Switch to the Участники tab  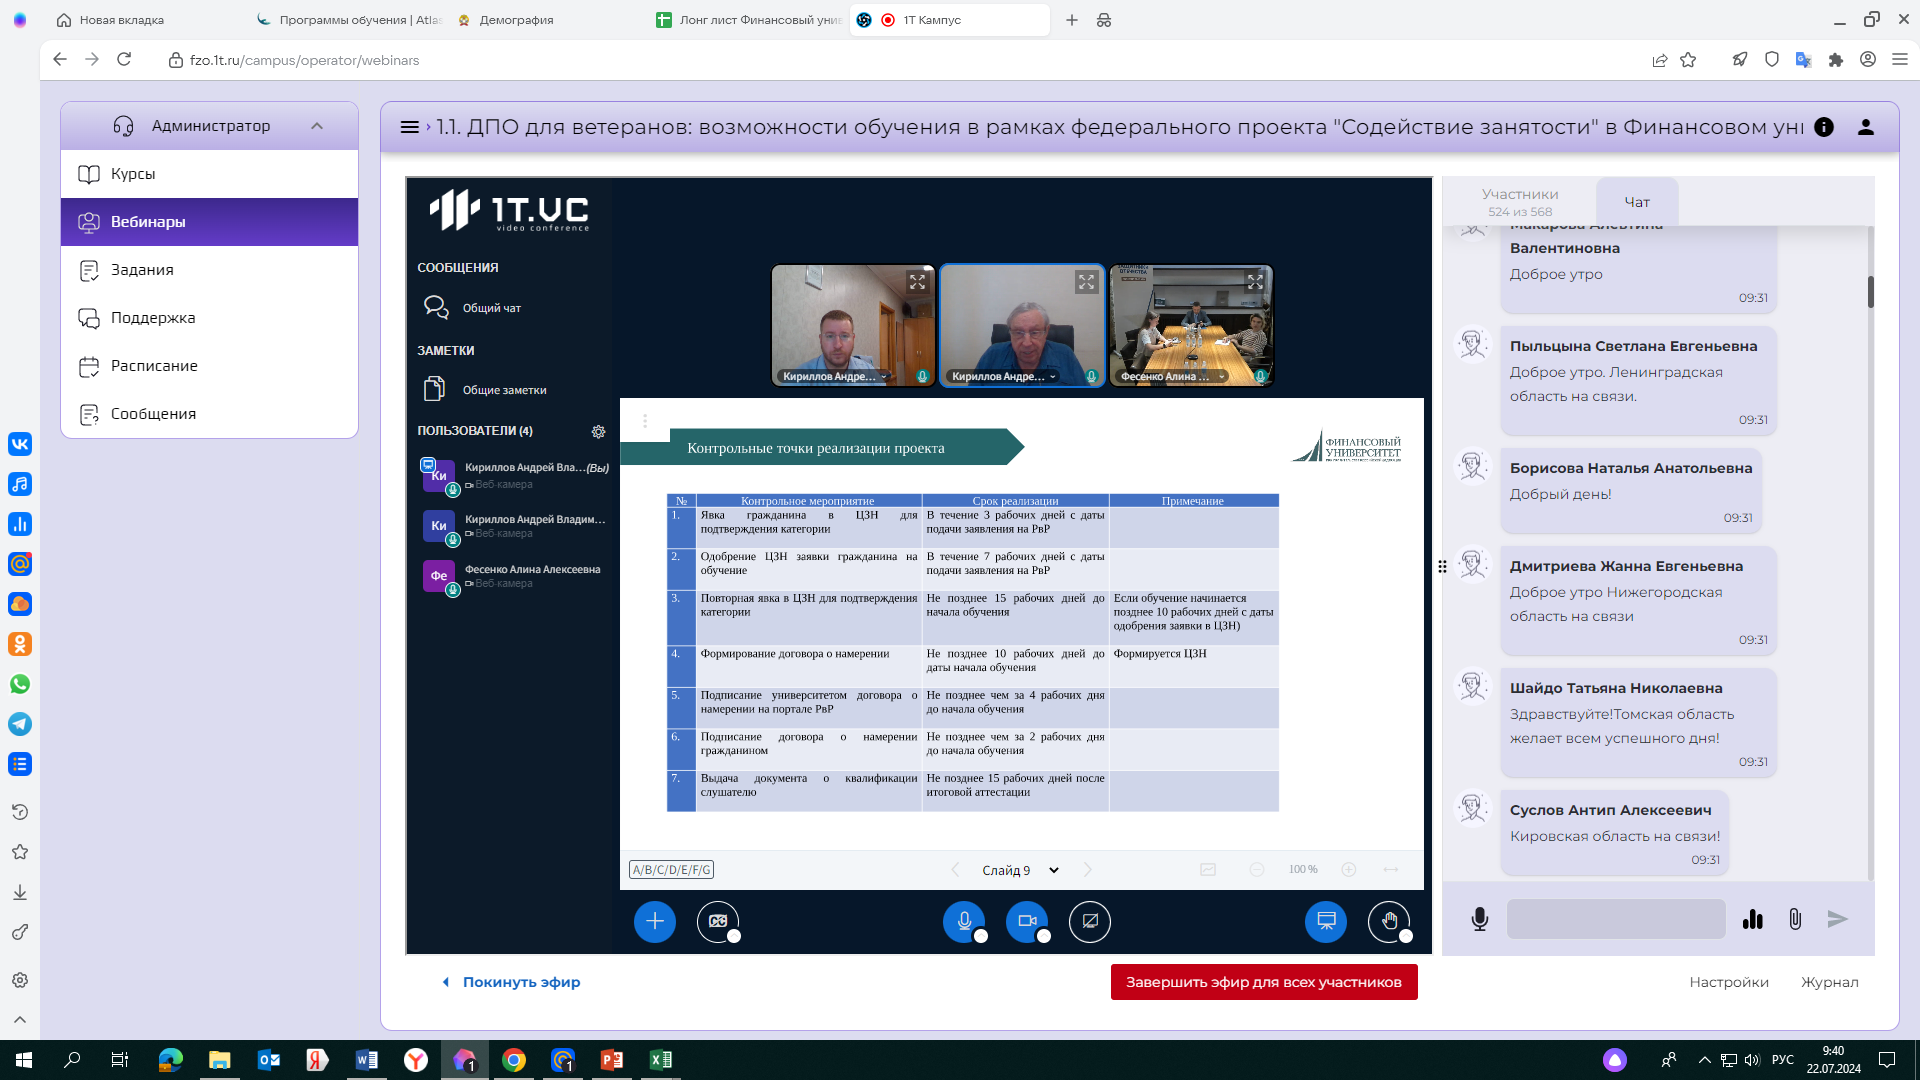pos(1519,201)
